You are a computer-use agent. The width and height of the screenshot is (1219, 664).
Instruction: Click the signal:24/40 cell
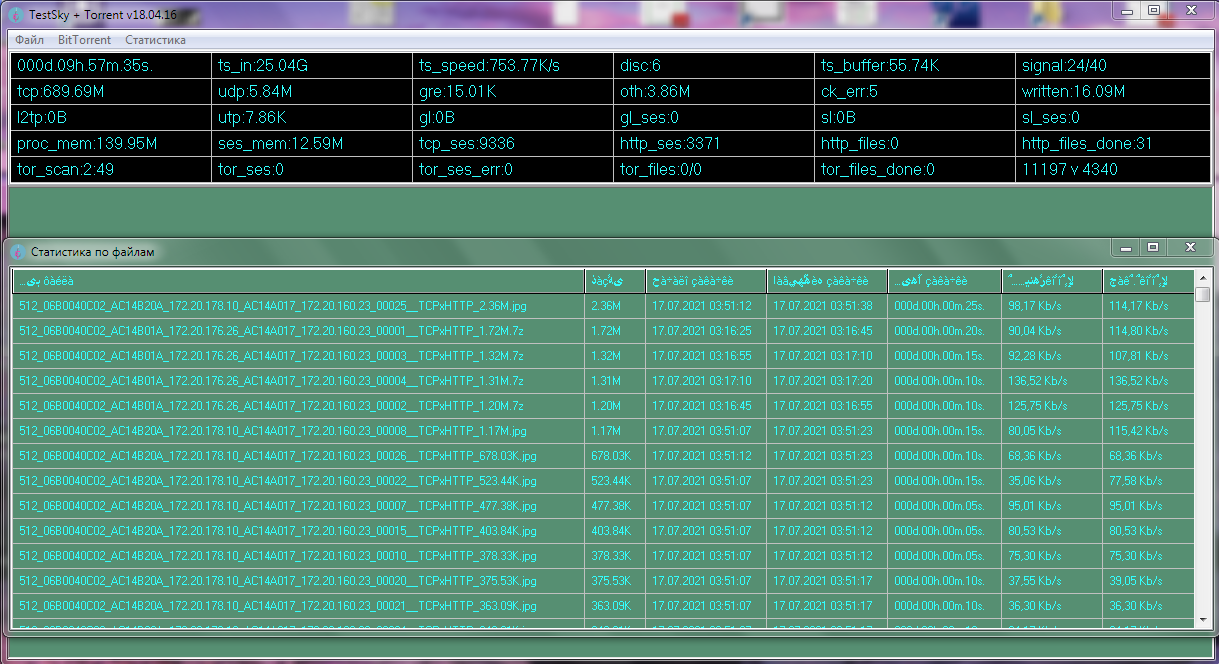coord(1112,66)
